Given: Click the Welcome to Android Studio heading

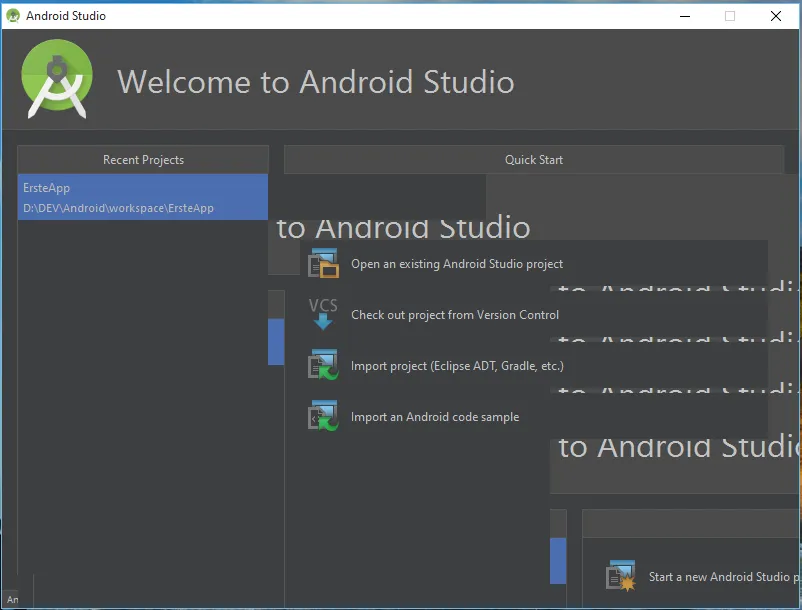Looking at the screenshot, I should click(x=316, y=82).
